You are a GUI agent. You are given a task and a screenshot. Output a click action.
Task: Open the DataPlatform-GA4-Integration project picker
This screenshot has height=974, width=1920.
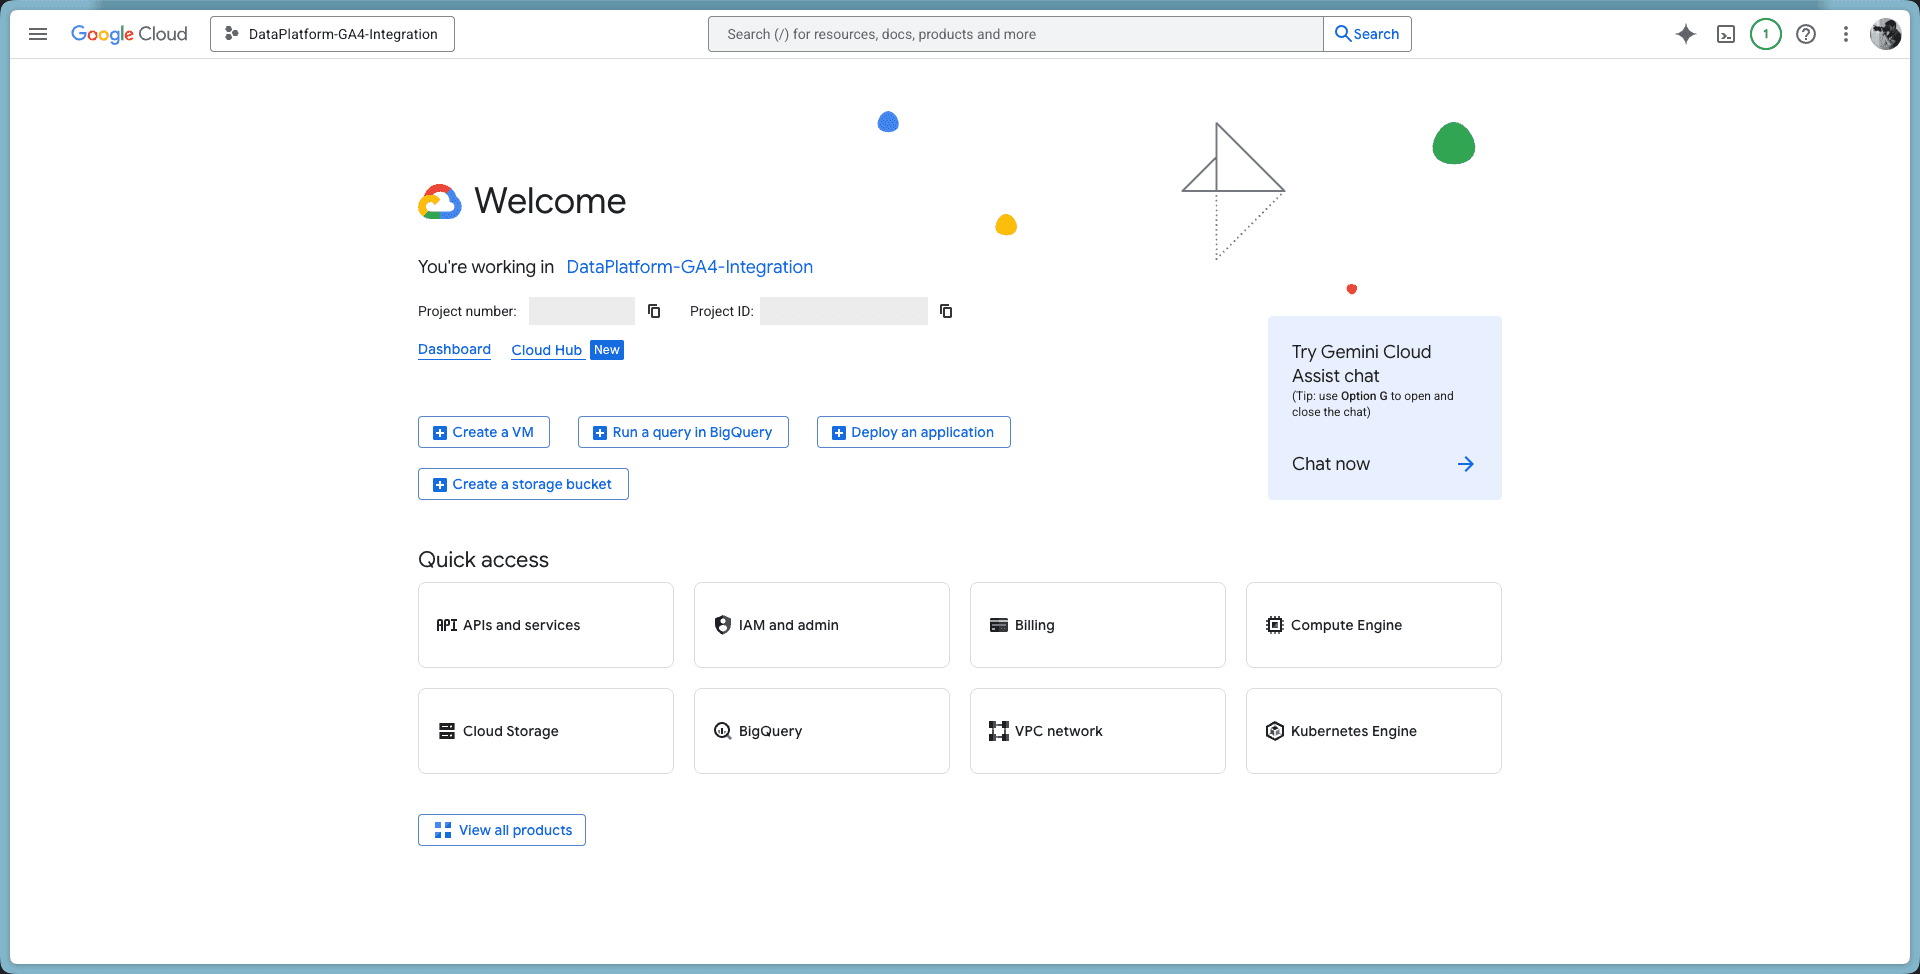point(332,34)
